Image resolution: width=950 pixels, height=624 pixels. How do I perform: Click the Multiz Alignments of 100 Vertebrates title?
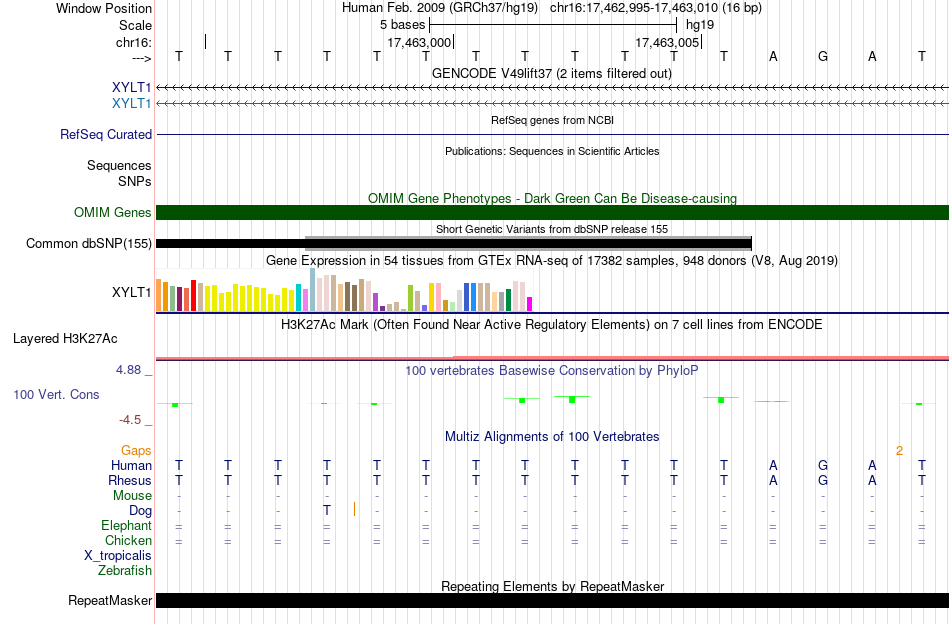click(552, 436)
